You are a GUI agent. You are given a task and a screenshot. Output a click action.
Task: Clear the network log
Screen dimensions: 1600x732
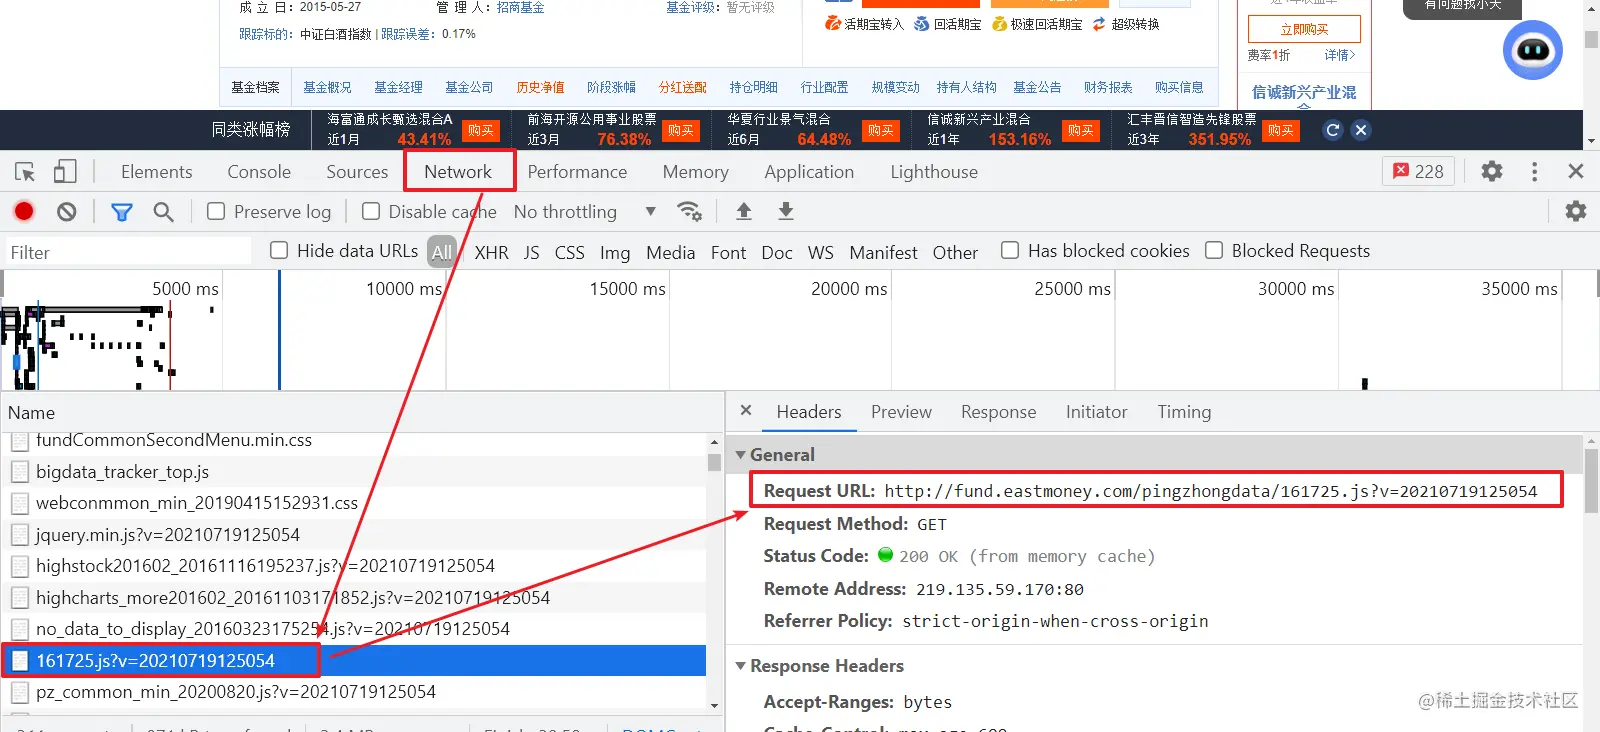[x=67, y=211]
